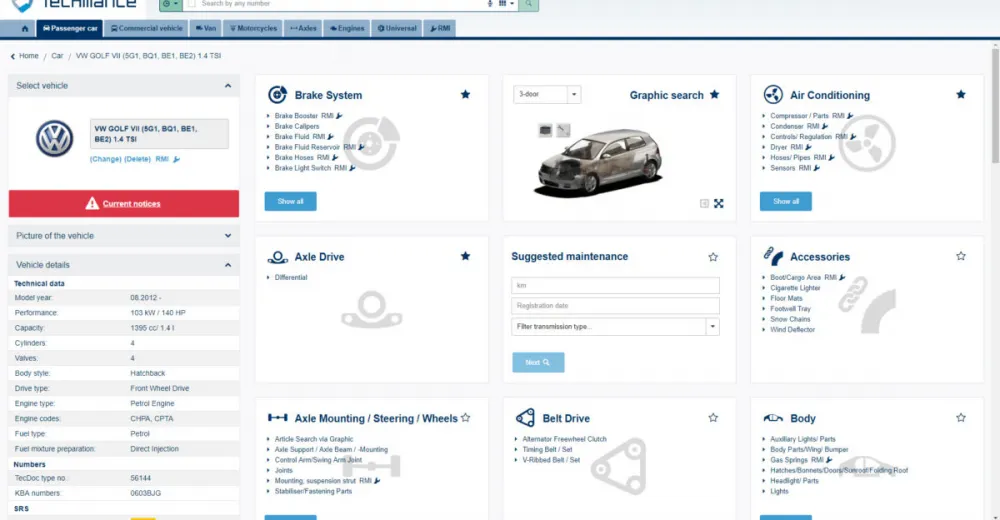Switch to the Motorcycles tab

pyautogui.click(x=253, y=28)
